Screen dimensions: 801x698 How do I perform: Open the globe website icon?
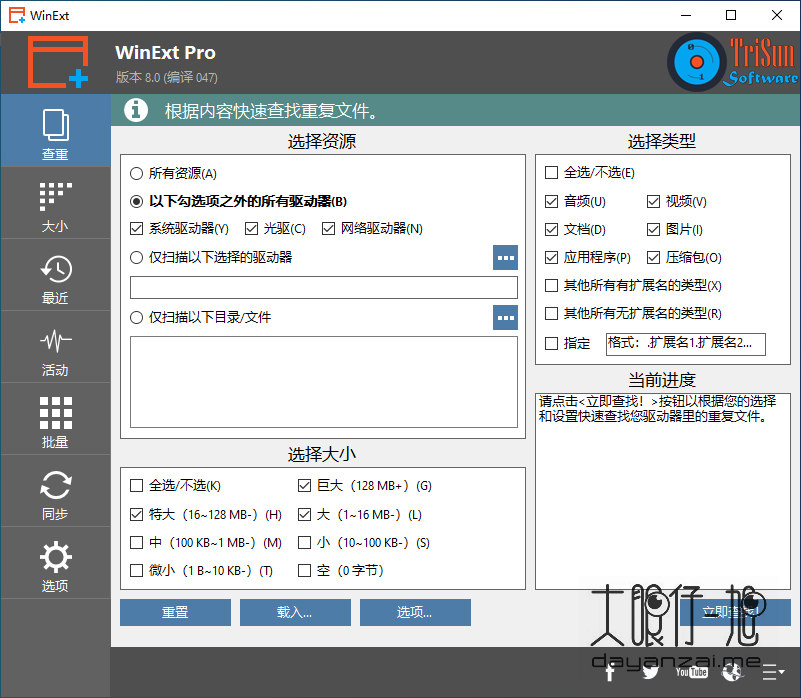[732, 672]
